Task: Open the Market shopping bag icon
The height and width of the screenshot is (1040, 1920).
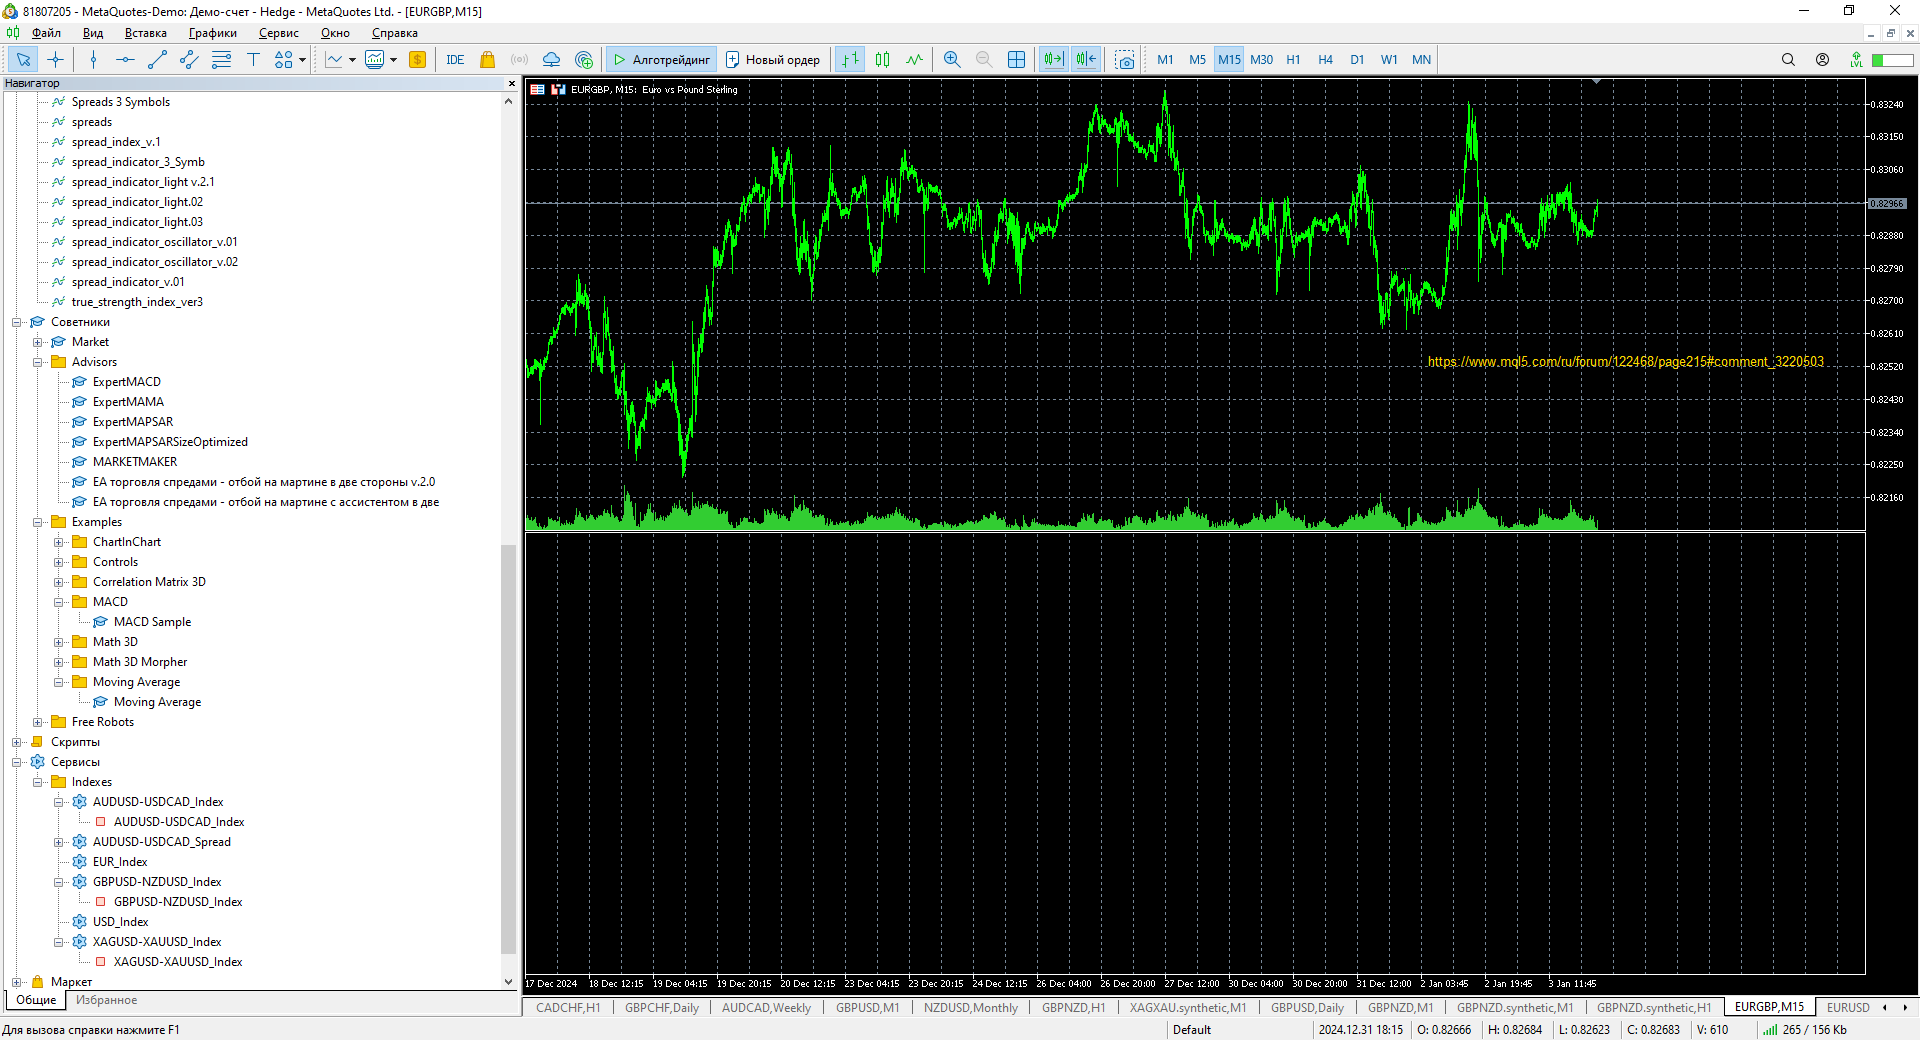Action: tap(487, 60)
